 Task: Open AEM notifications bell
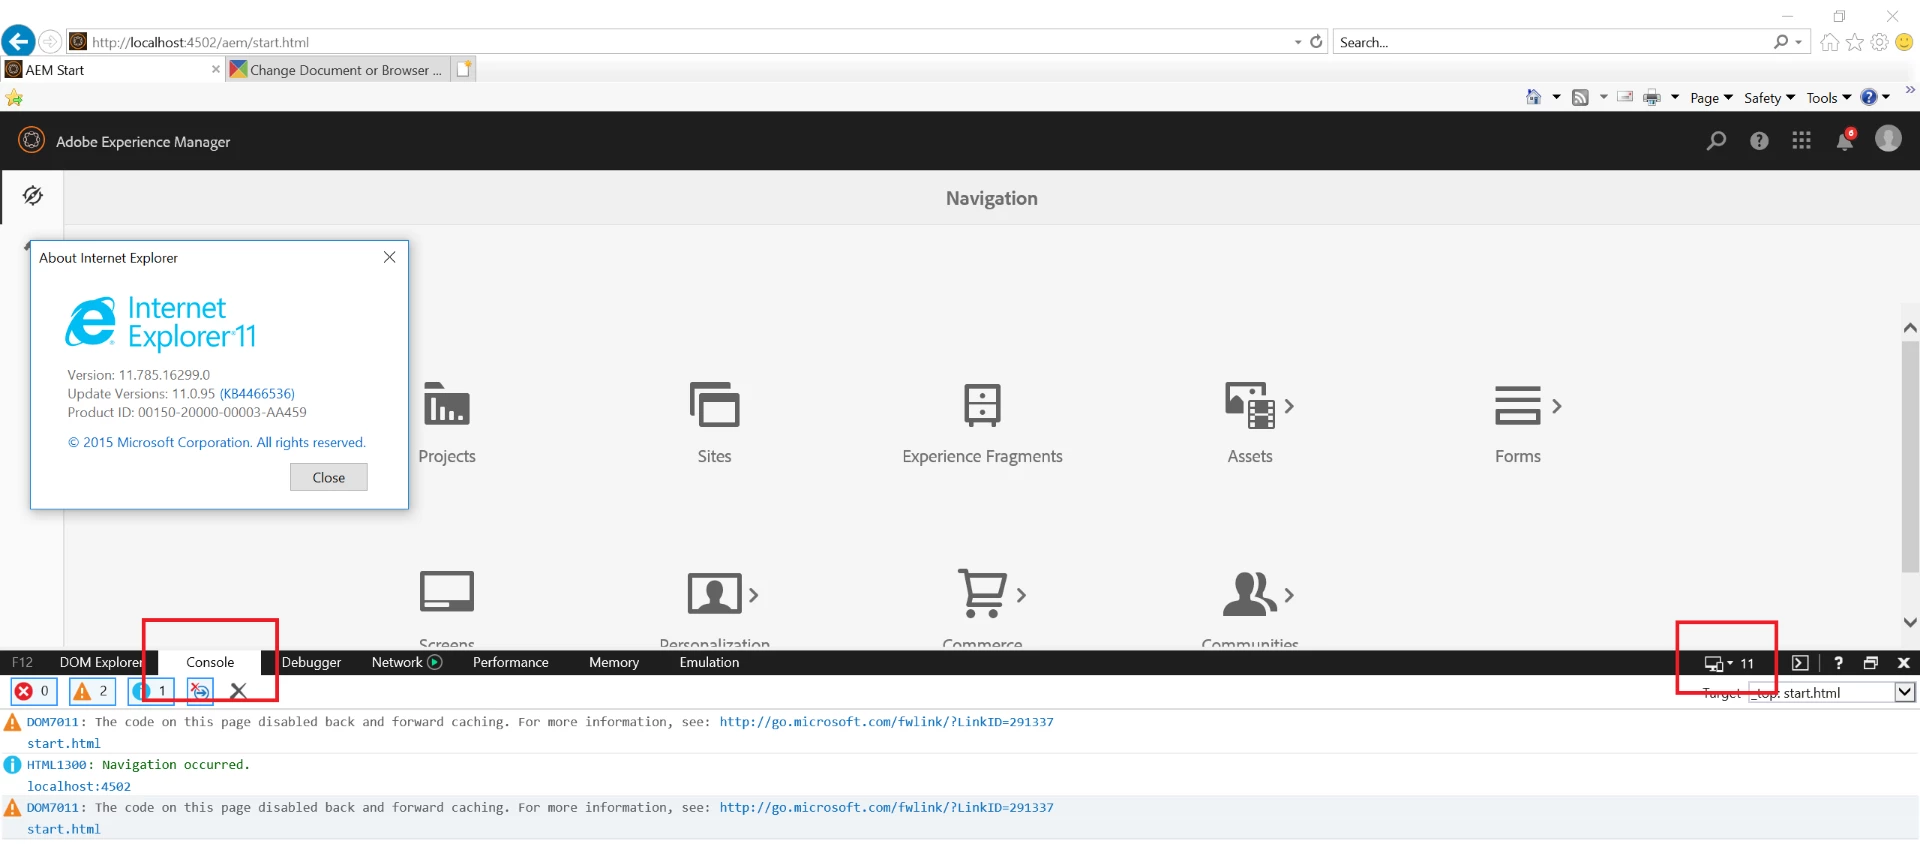pos(1845,140)
